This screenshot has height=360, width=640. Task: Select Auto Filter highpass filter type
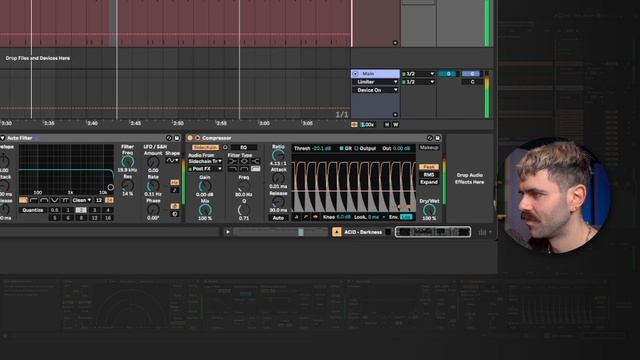click(x=34, y=200)
